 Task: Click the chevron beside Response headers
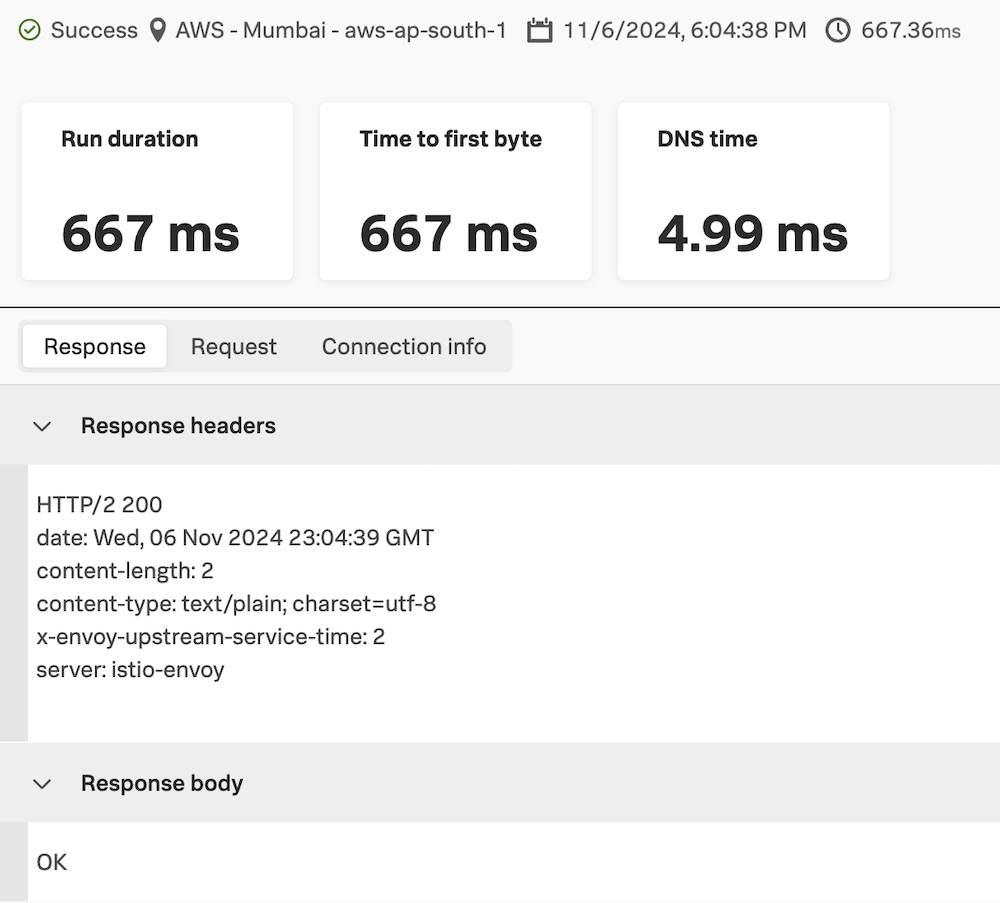point(42,427)
